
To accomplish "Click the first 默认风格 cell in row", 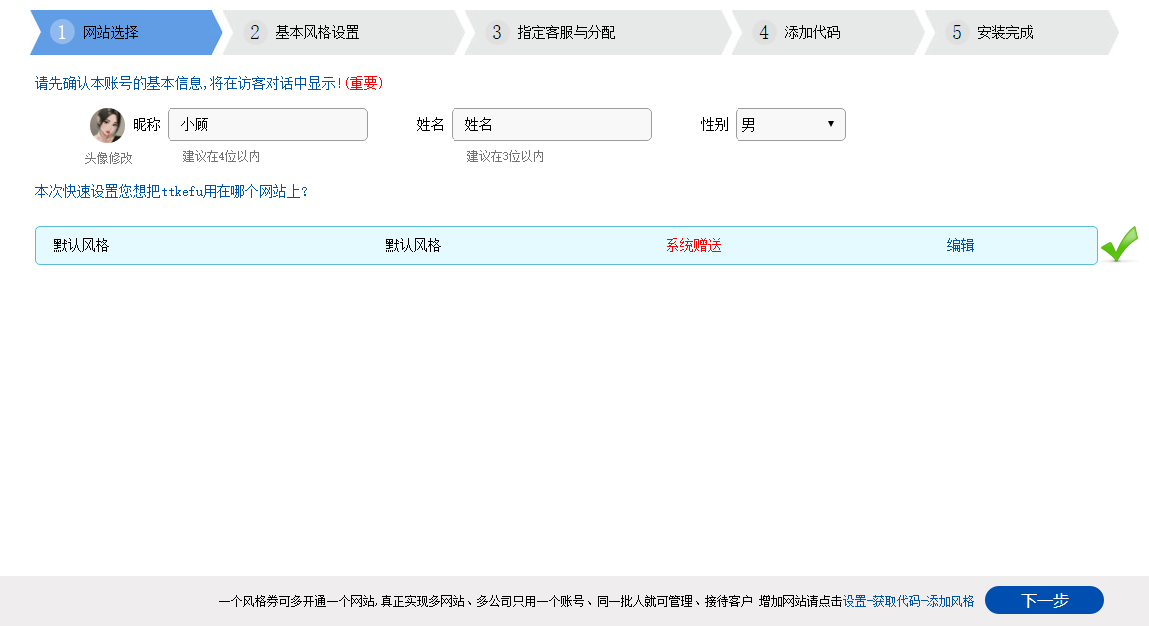I will point(81,246).
